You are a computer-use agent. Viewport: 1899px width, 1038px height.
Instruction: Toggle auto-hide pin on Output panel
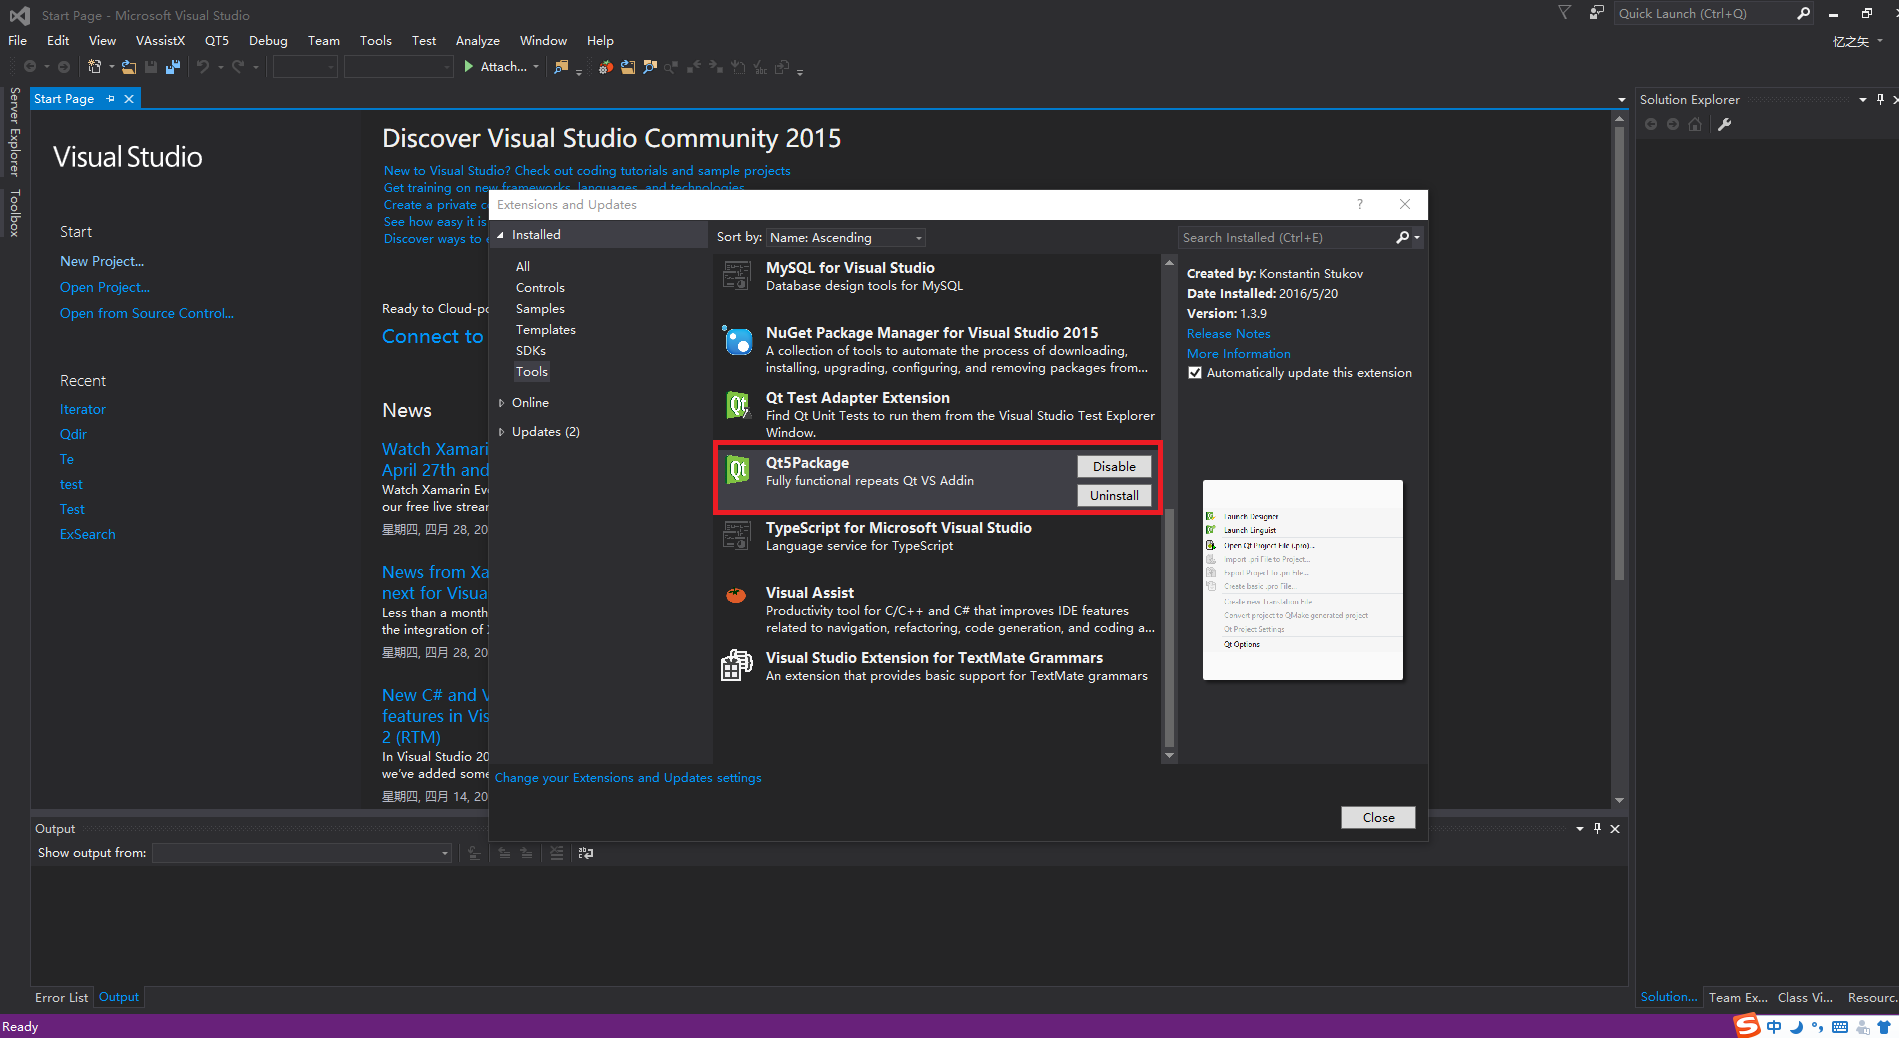[x=1597, y=828]
